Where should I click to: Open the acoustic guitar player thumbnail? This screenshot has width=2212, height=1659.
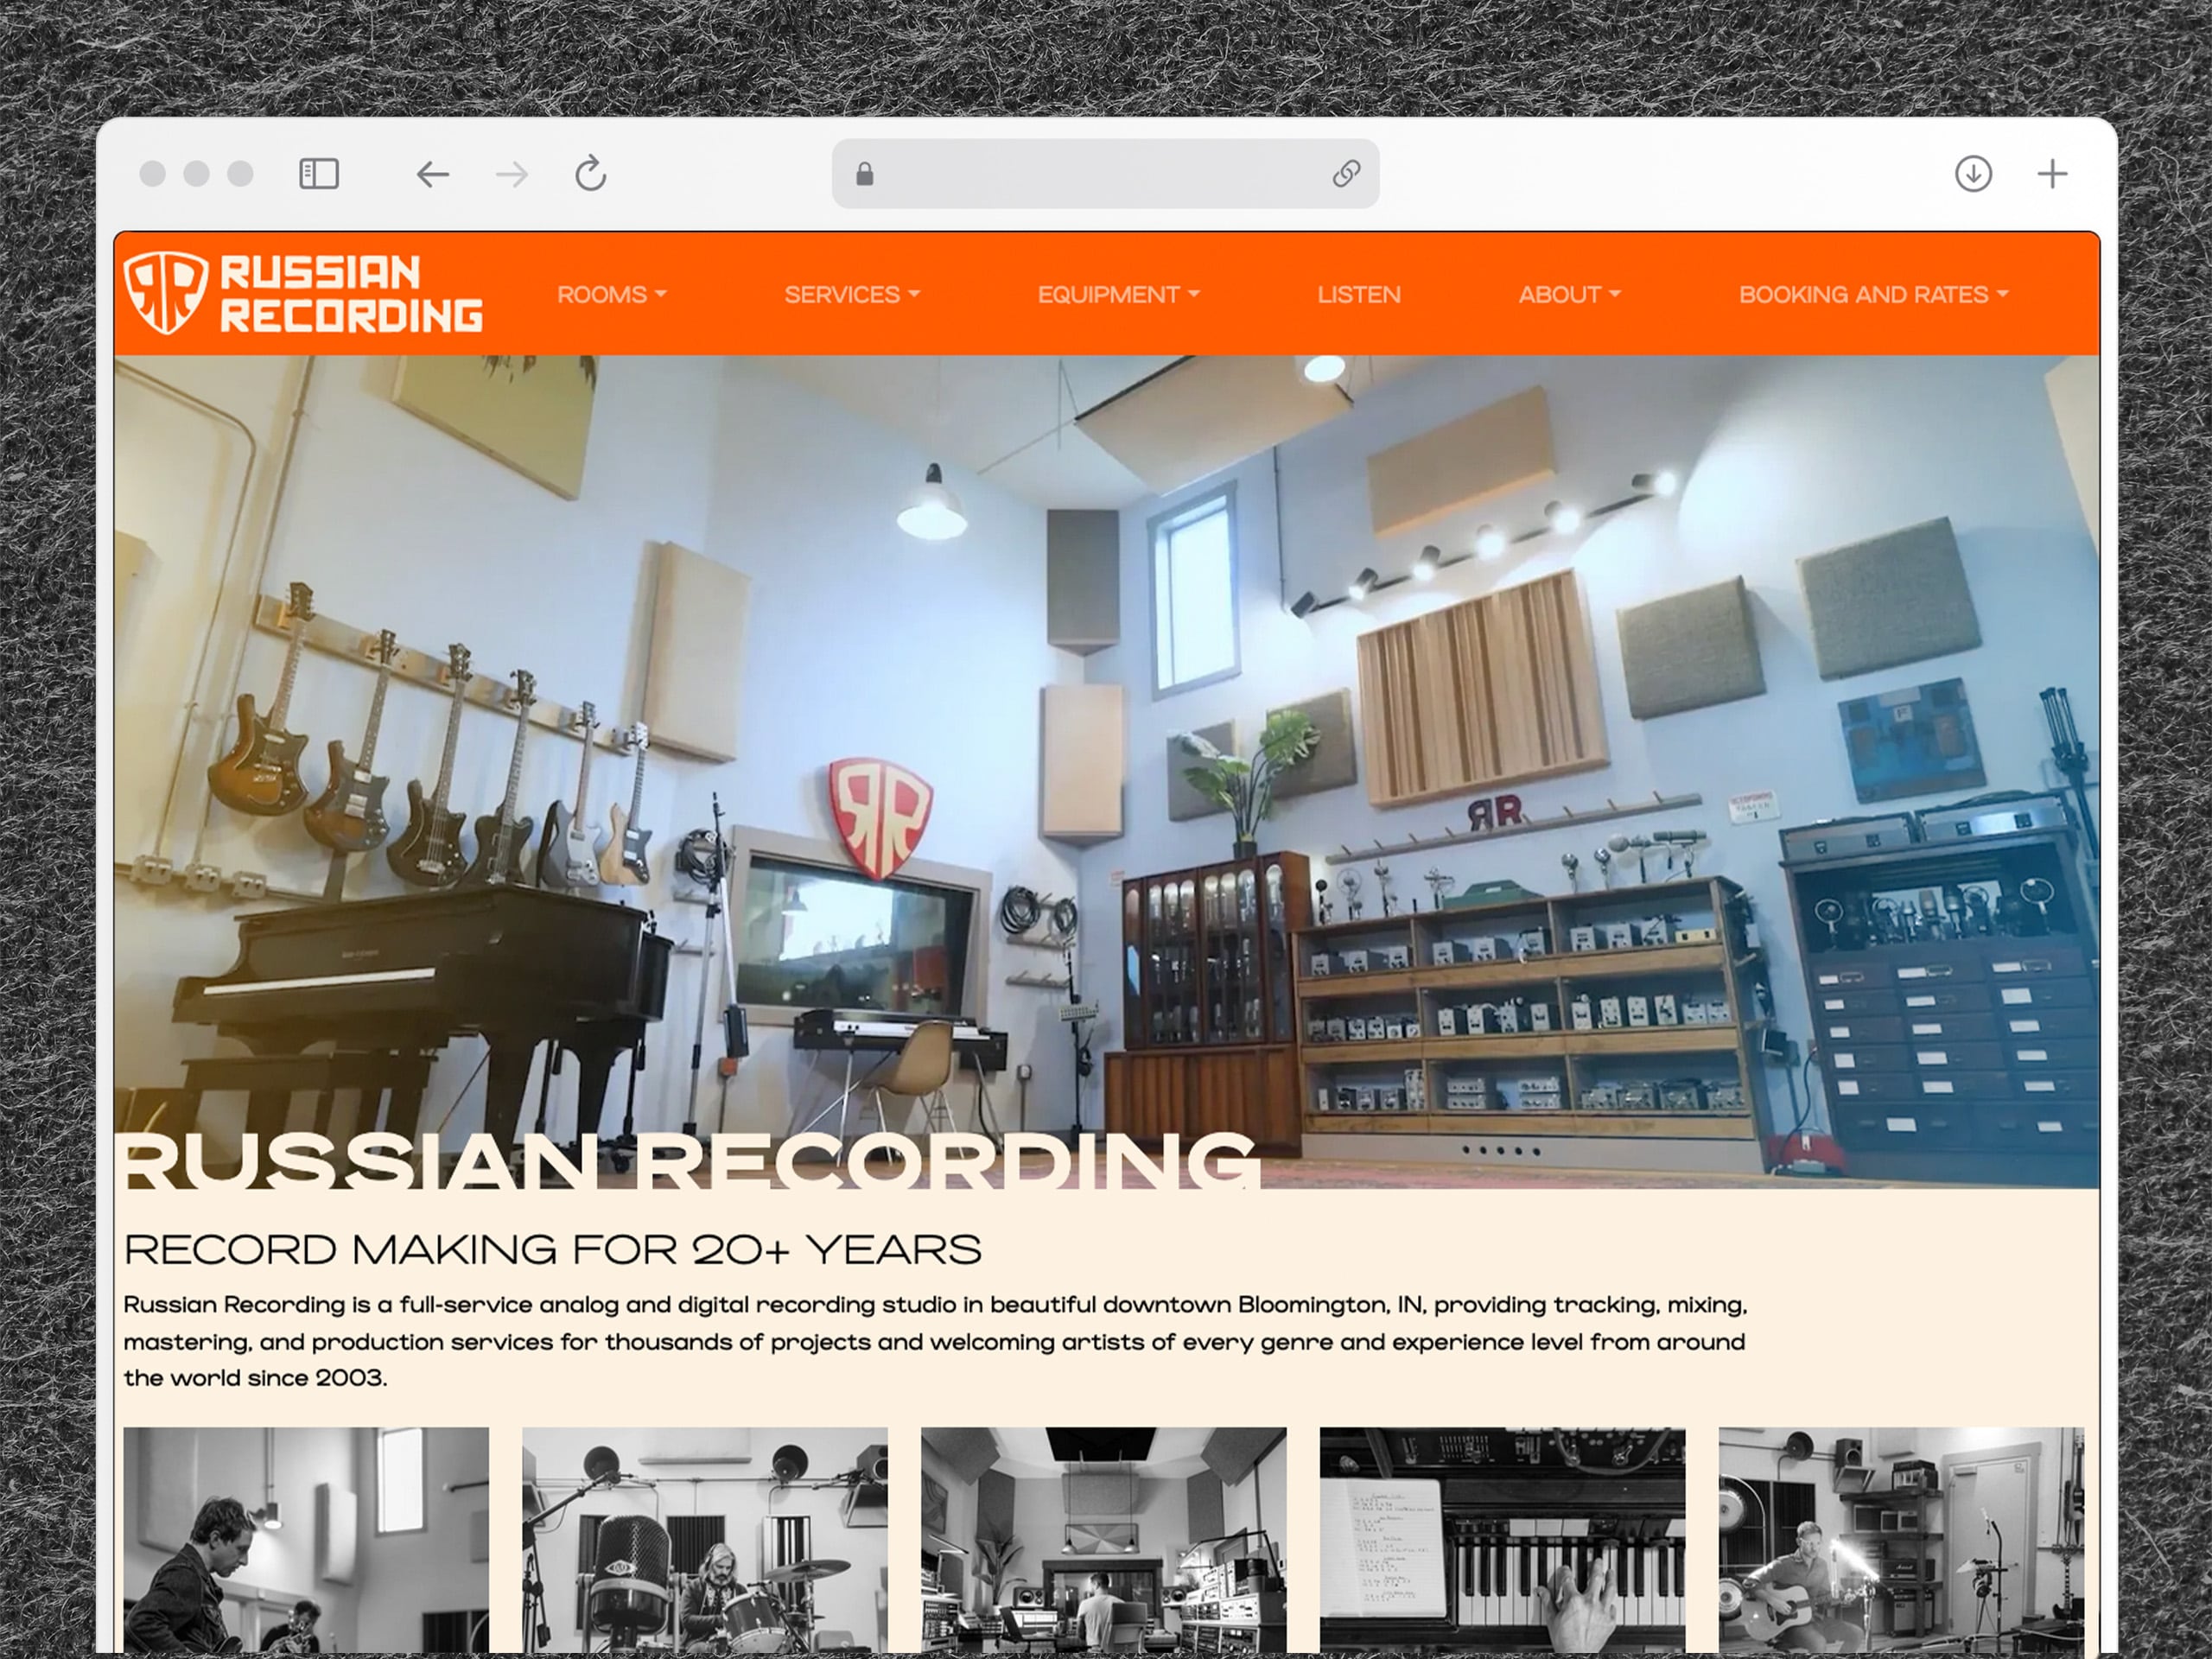click(x=1900, y=1540)
